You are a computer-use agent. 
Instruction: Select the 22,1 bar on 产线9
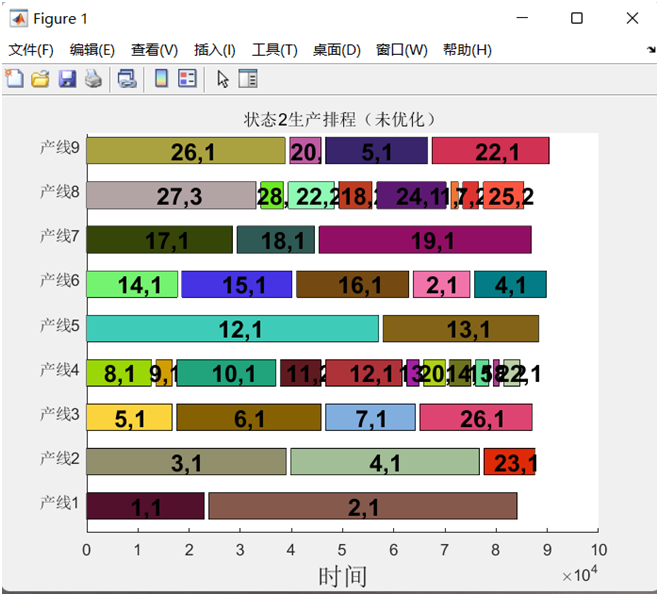(490, 150)
